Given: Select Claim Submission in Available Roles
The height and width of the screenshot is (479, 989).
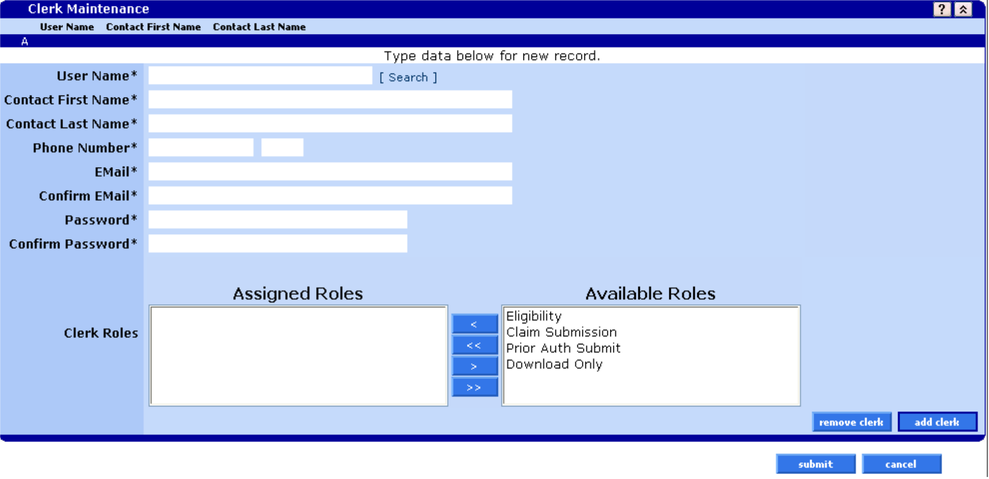Looking at the screenshot, I should click(561, 332).
